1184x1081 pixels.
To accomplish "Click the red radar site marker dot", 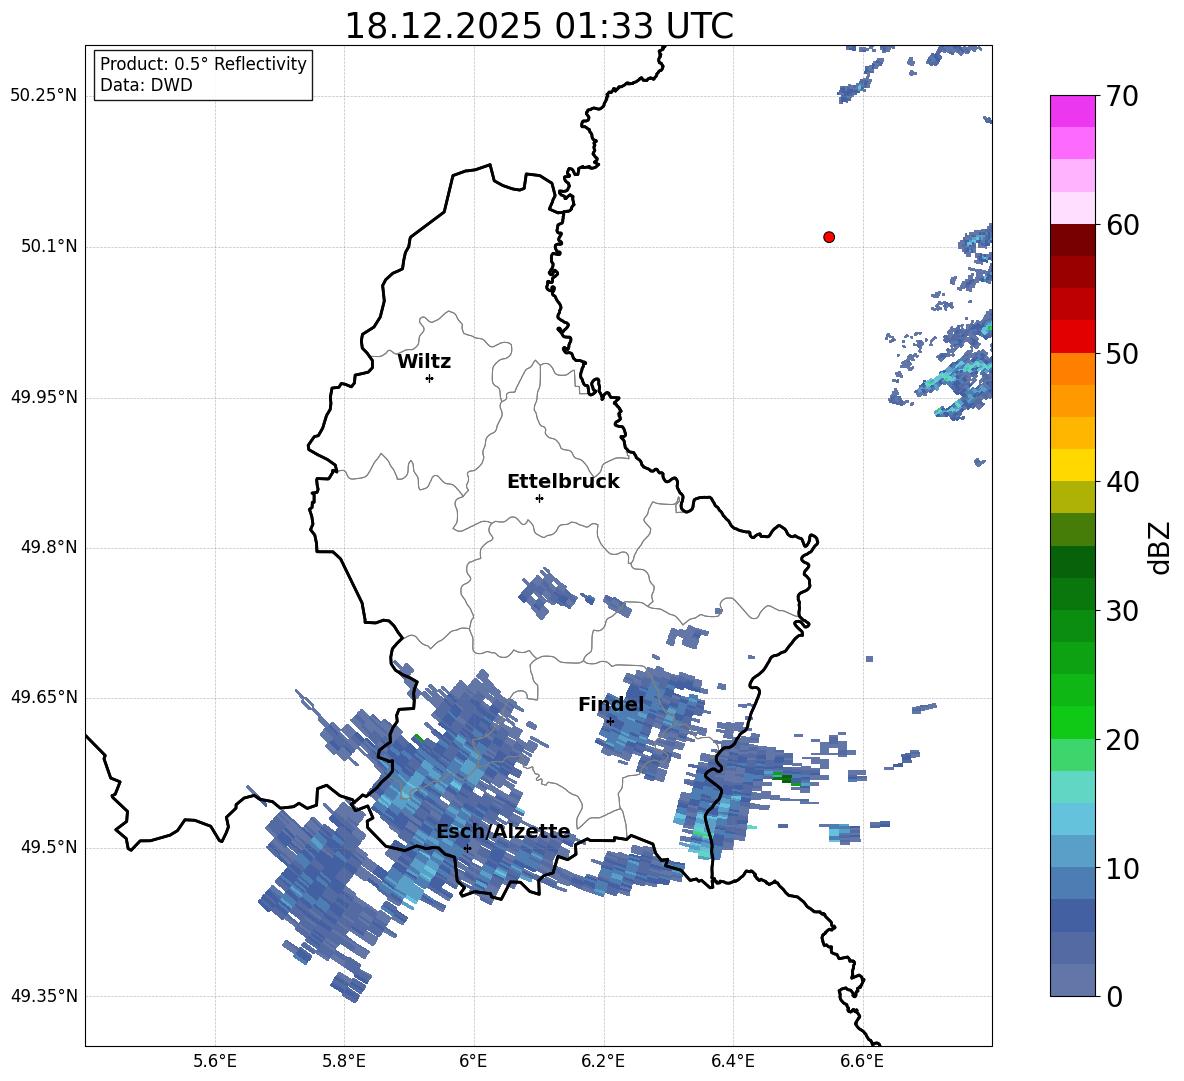I will [829, 237].
